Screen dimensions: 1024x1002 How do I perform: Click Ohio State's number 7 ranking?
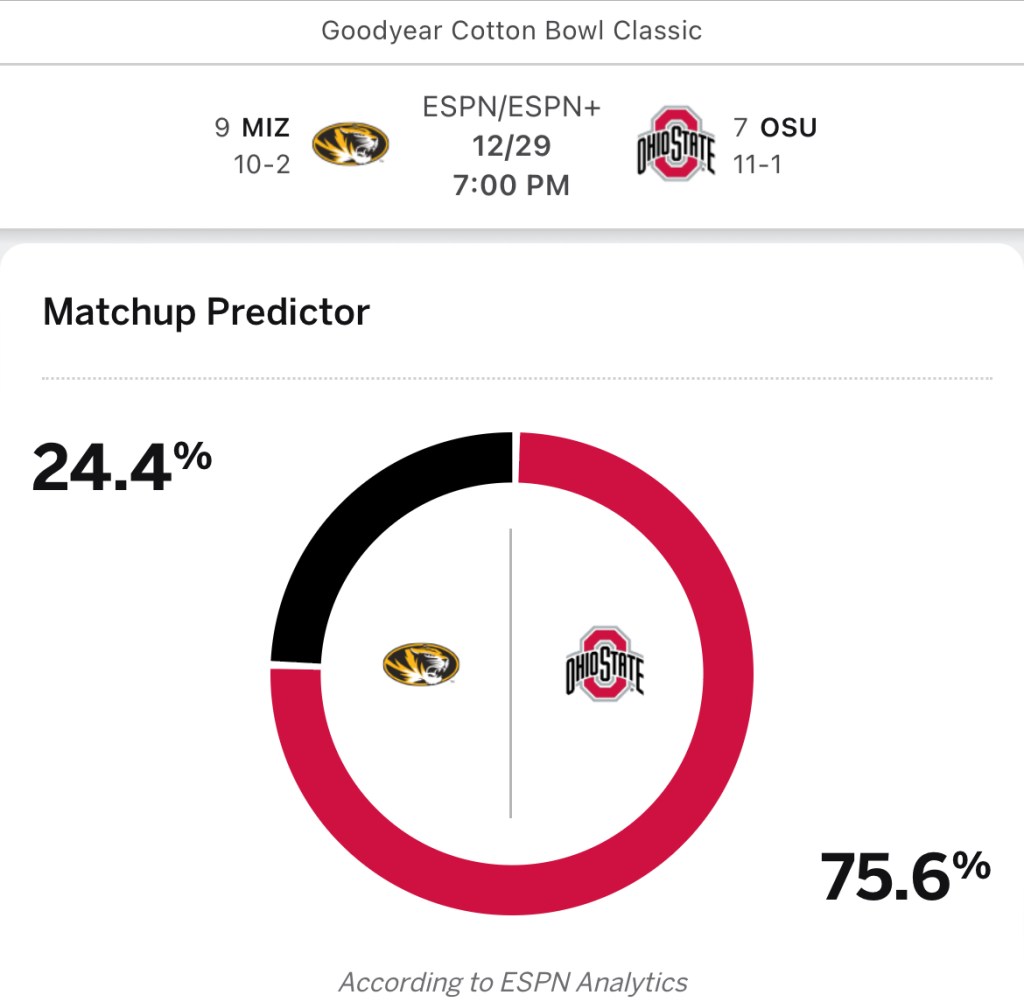741,128
